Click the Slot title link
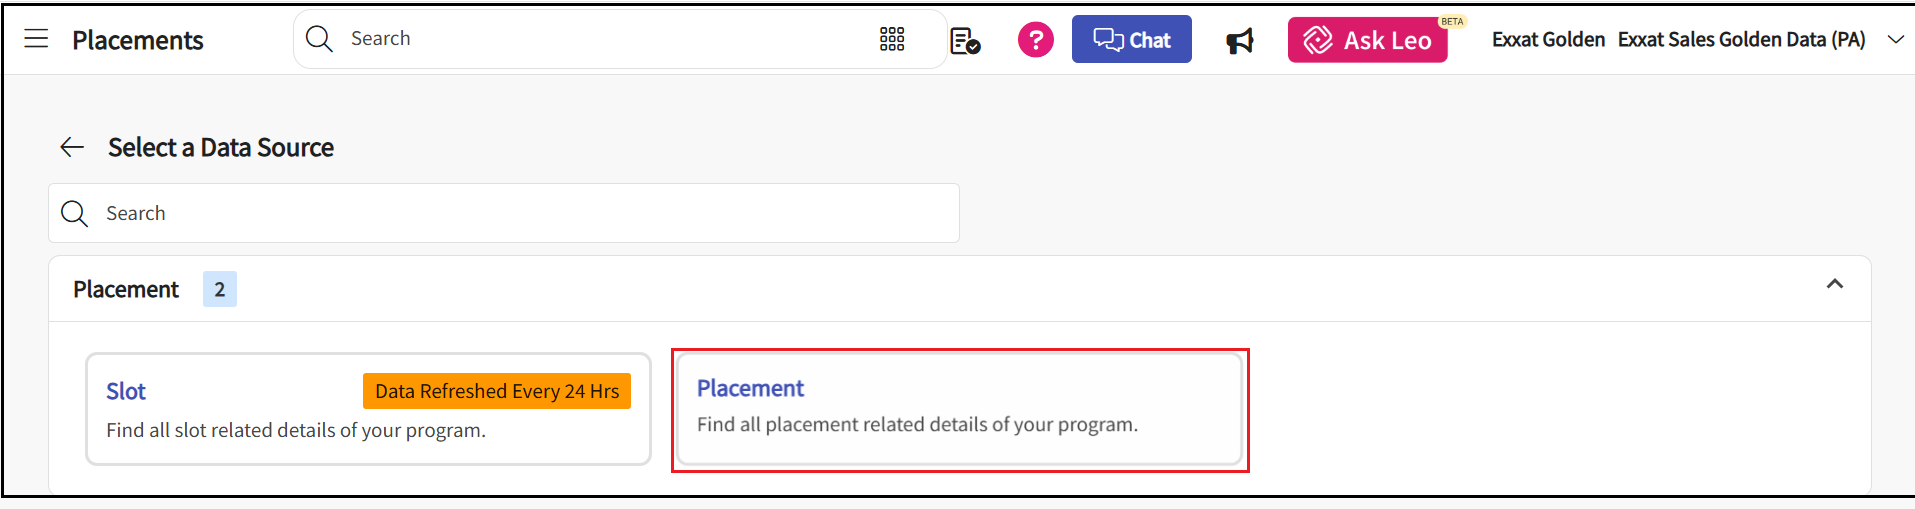This screenshot has height=509, width=1915. click(x=126, y=392)
